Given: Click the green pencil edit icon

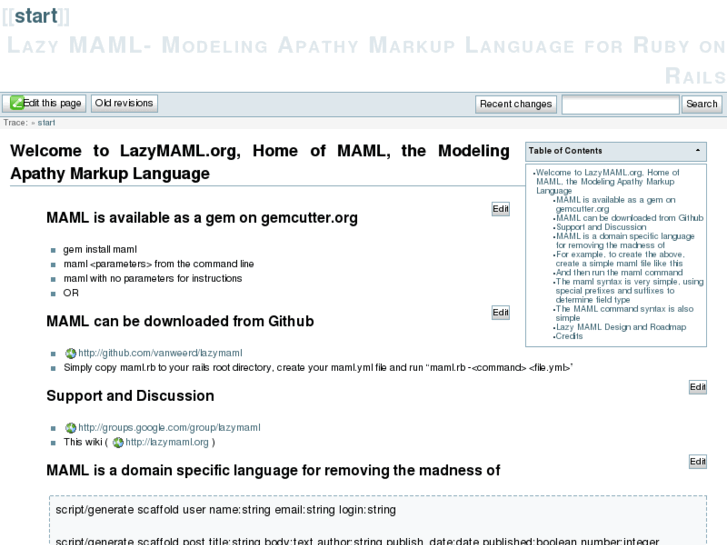Looking at the screenshot, I should [x=17, y=103].
